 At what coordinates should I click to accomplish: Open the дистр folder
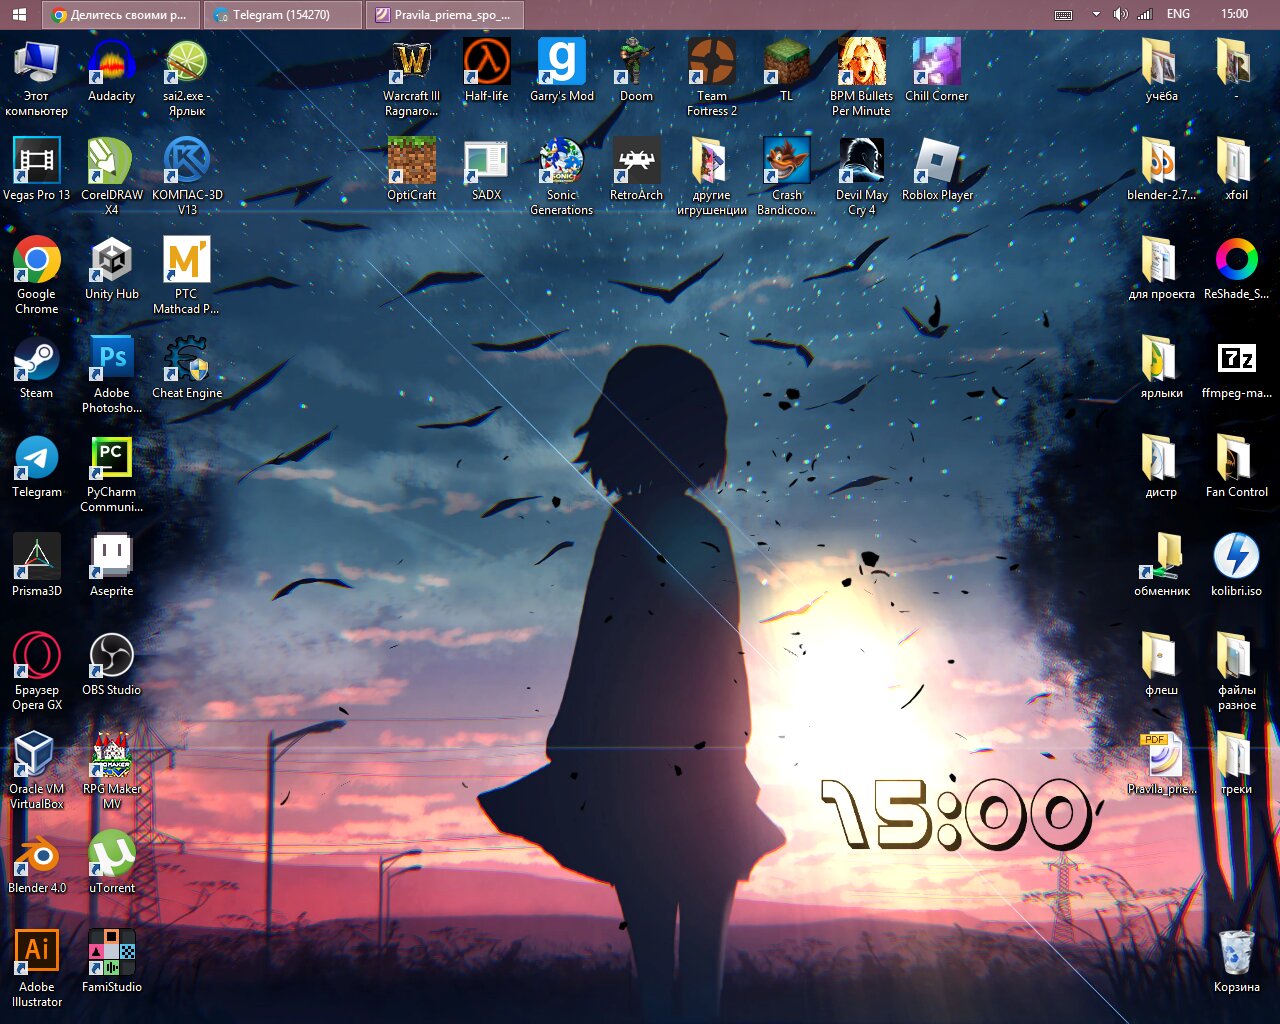point(1161,467)
